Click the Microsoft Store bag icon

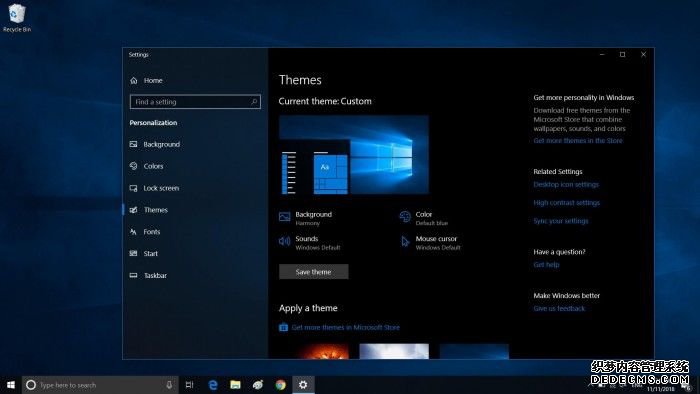[x=283, y=327]
